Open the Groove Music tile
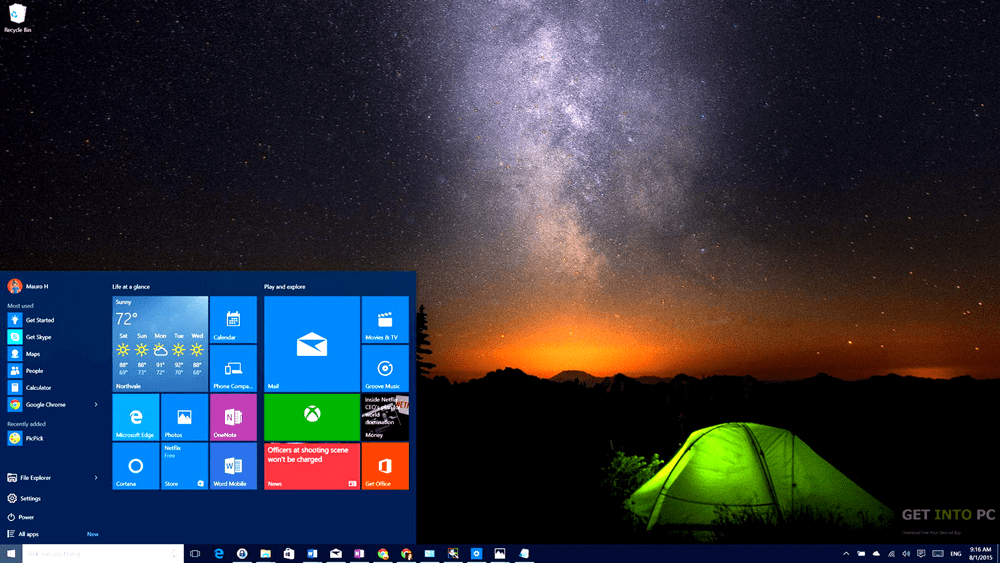The width and height of the screenshot is (1000, 563). (385, 369)
